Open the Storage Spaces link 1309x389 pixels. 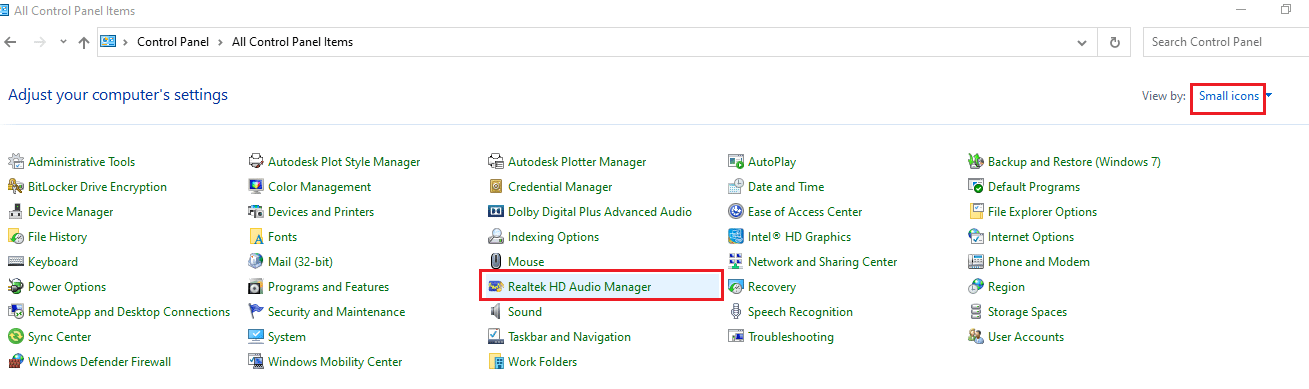click(1027, 312)
